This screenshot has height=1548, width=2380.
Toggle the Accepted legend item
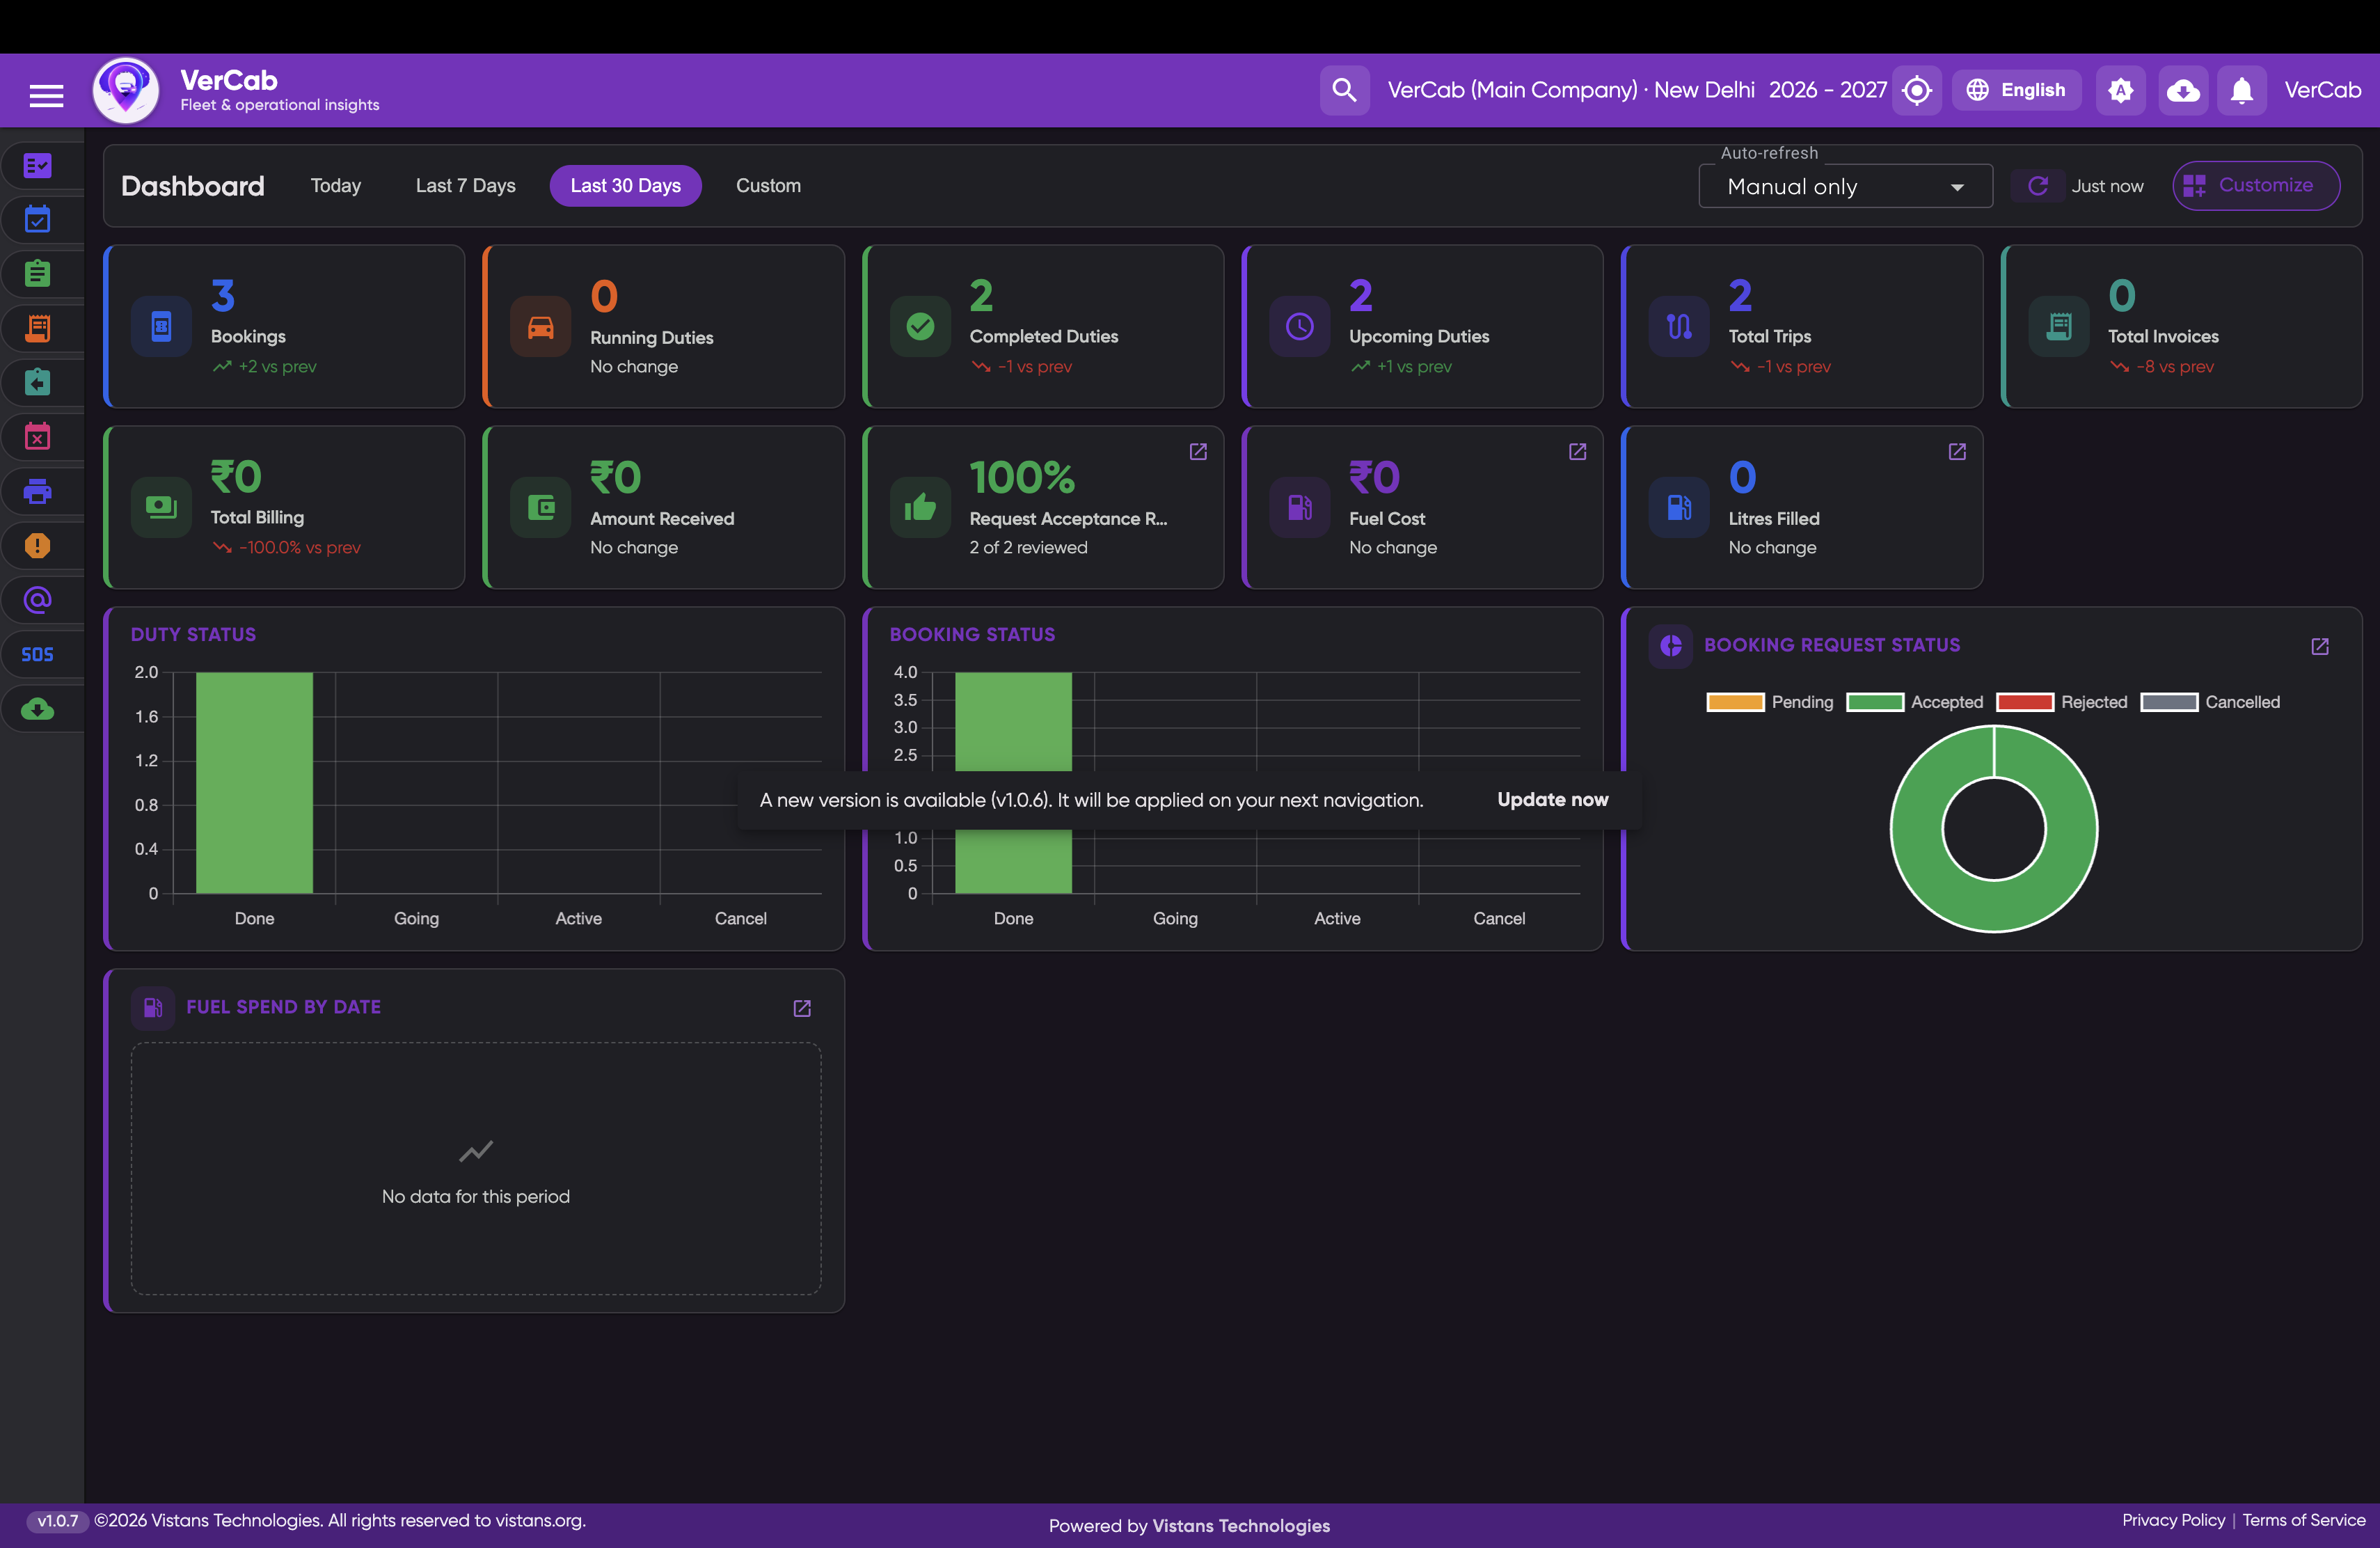[1914, 702]
